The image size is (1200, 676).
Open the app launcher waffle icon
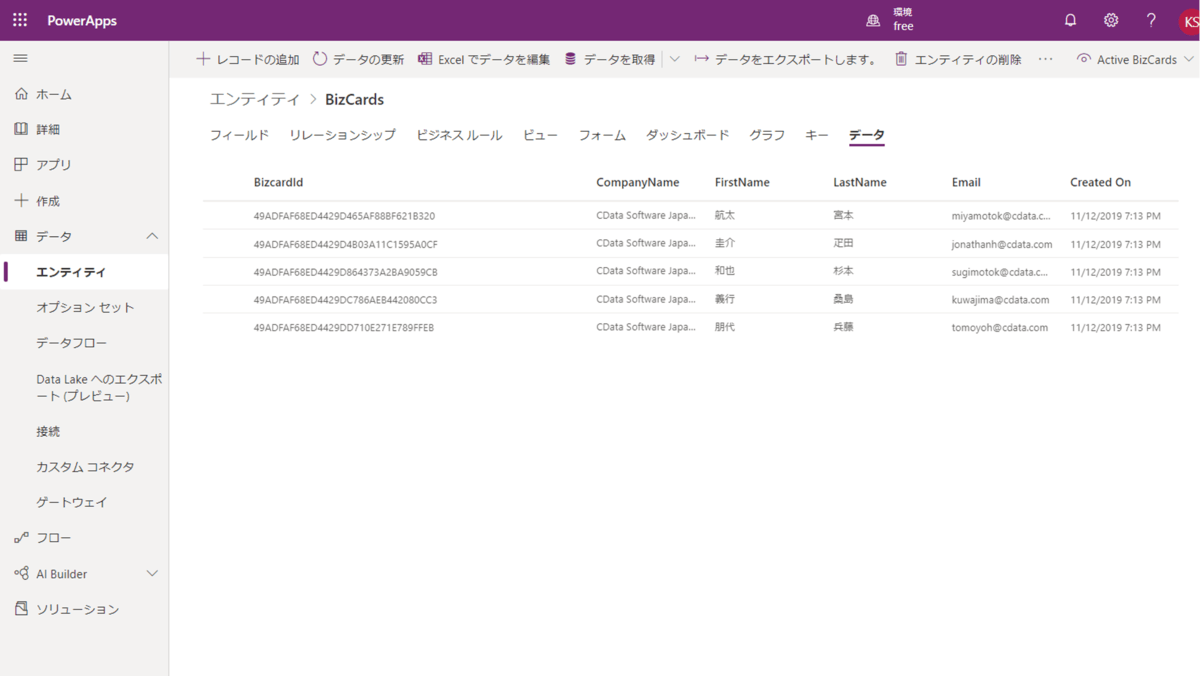tap(20, 20)
